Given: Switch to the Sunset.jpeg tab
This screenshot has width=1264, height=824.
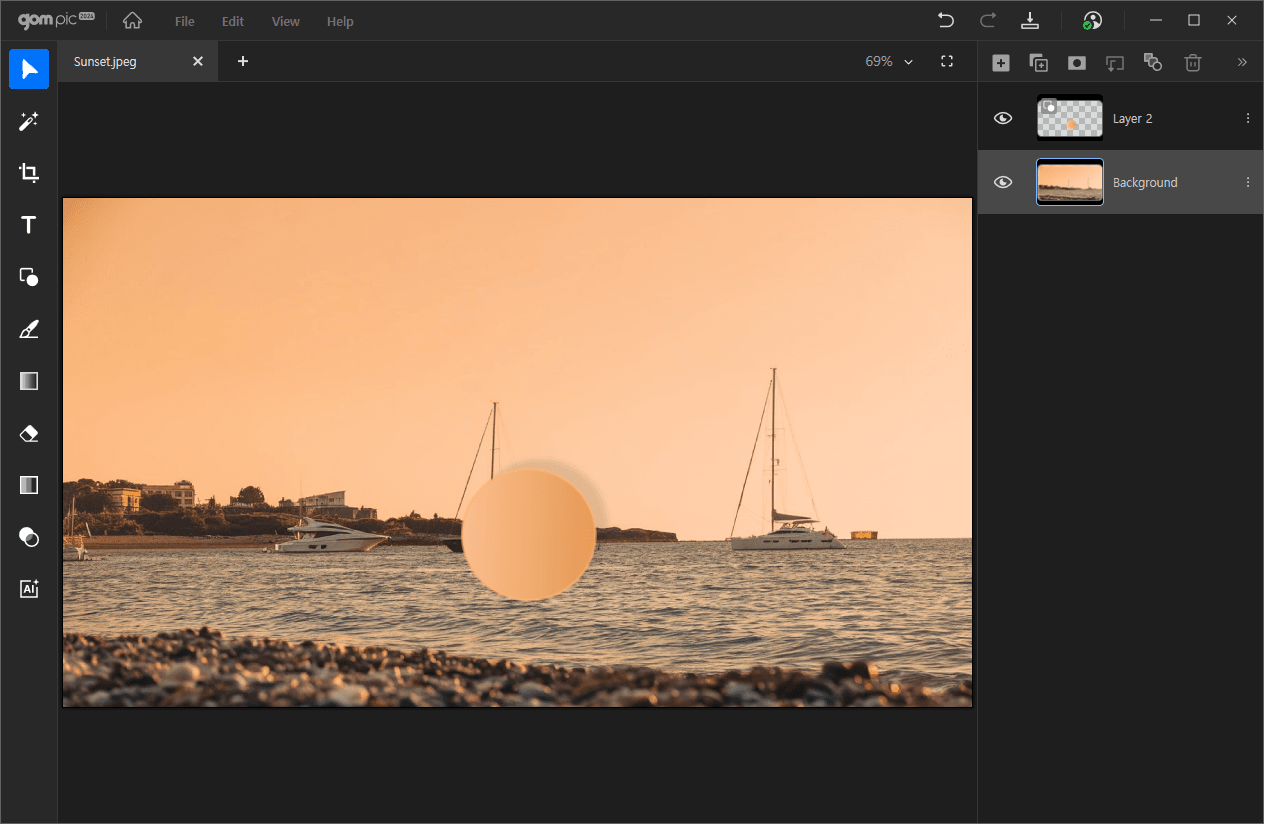Looking at the screenshot, I should (x=106, y=61).
